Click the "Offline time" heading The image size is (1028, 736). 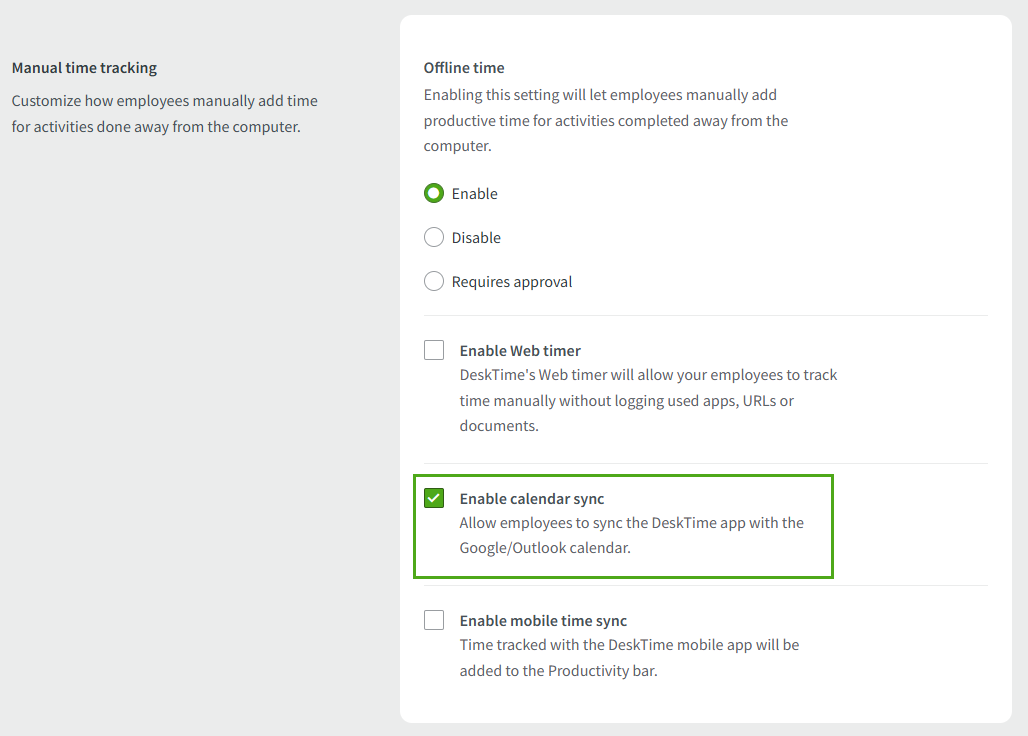pyautogui.click(x=464, y=67)
